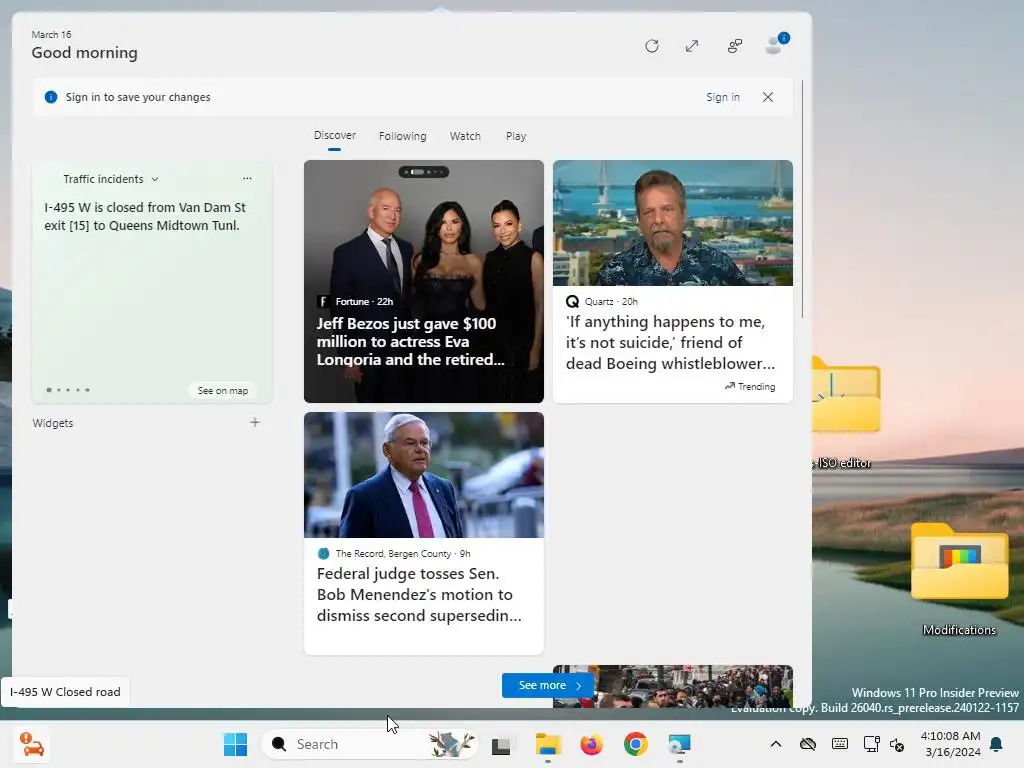1024x768 pixels.
Task: Show hidden system tray icons
Action: coord(776,744)
